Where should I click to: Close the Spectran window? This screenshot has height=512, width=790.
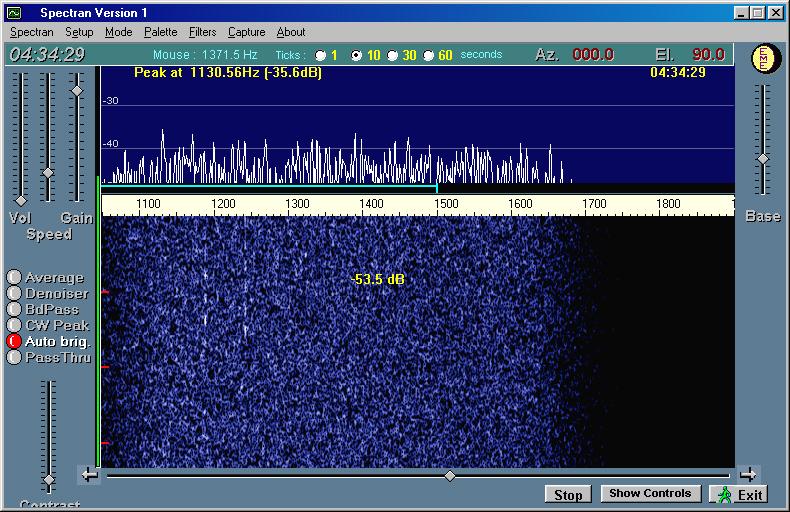[776, 13]
